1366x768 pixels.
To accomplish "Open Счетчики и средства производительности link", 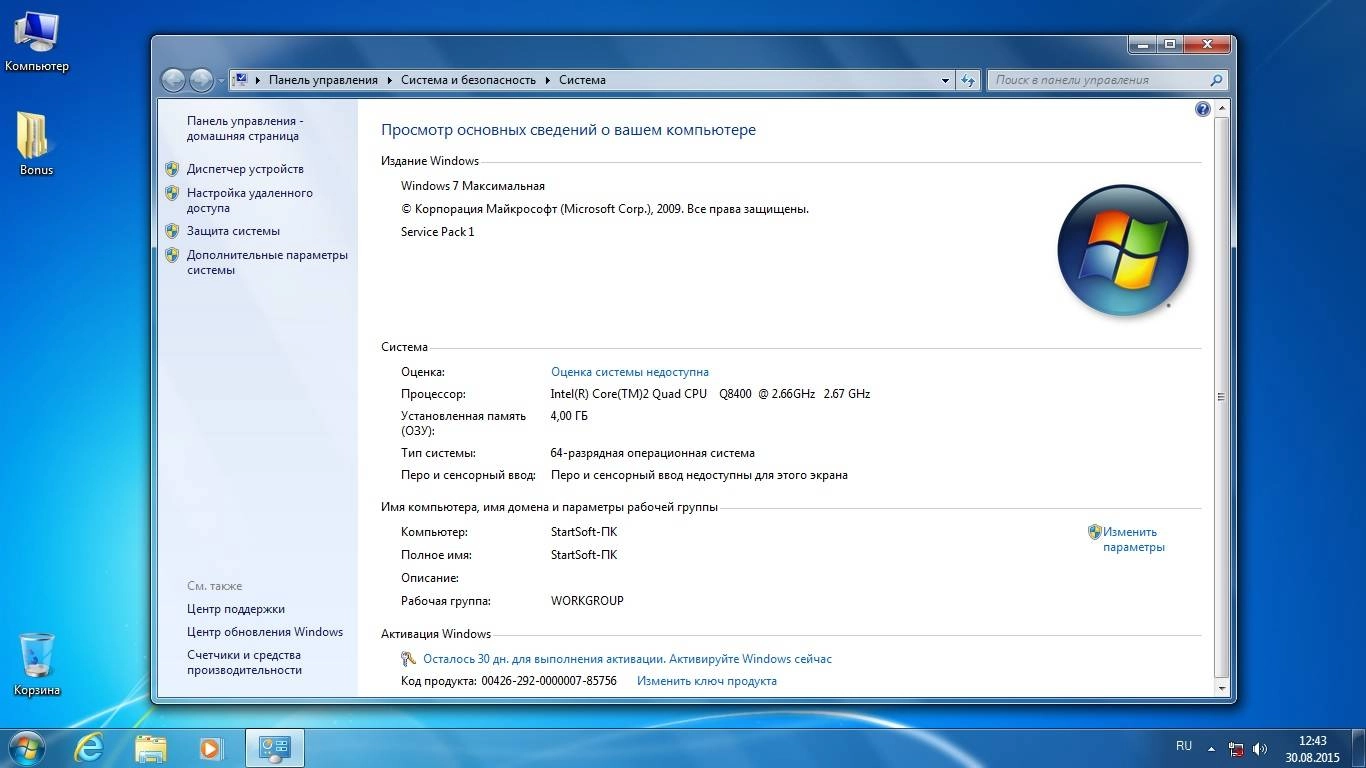I will click(x=244, y=662).
